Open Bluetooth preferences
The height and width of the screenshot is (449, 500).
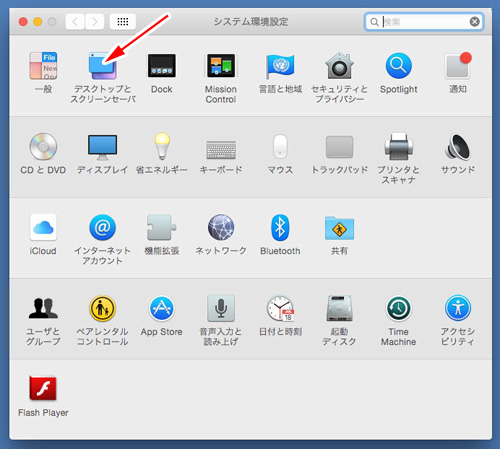[x=280, y=227]
